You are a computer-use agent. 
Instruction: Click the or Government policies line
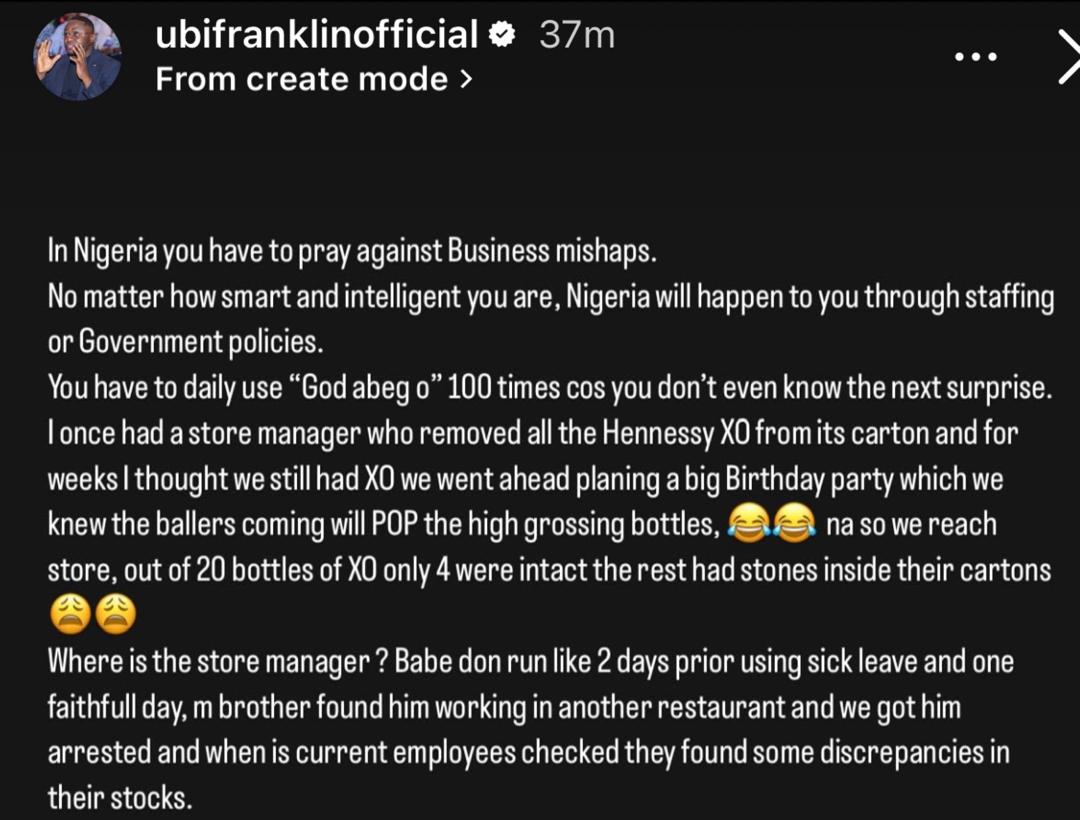185,342
